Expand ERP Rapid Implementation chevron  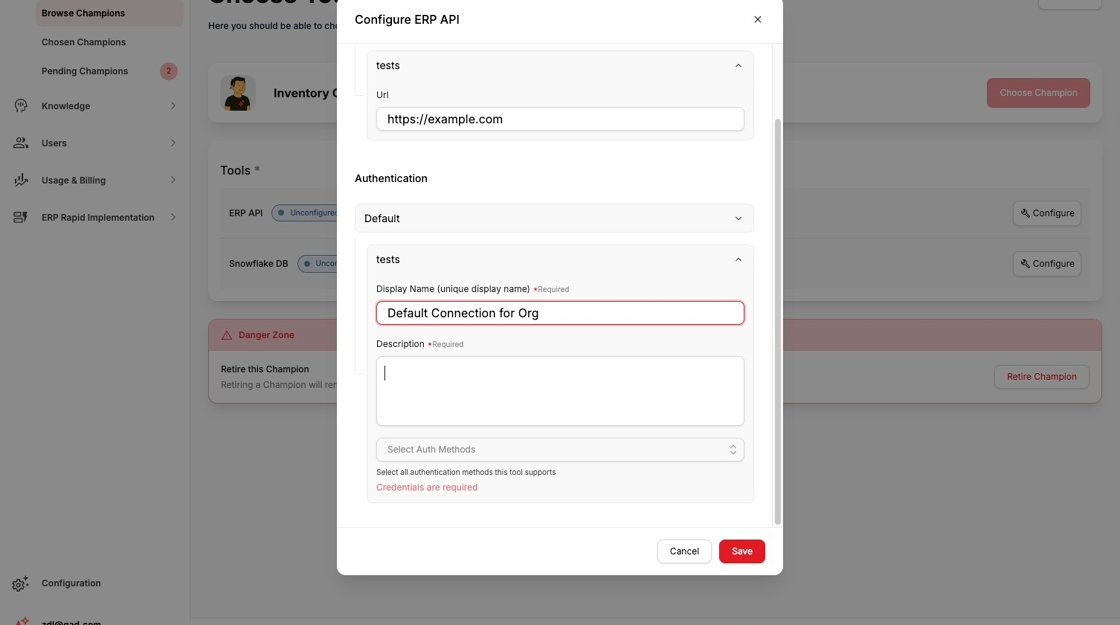coord(173,217)
